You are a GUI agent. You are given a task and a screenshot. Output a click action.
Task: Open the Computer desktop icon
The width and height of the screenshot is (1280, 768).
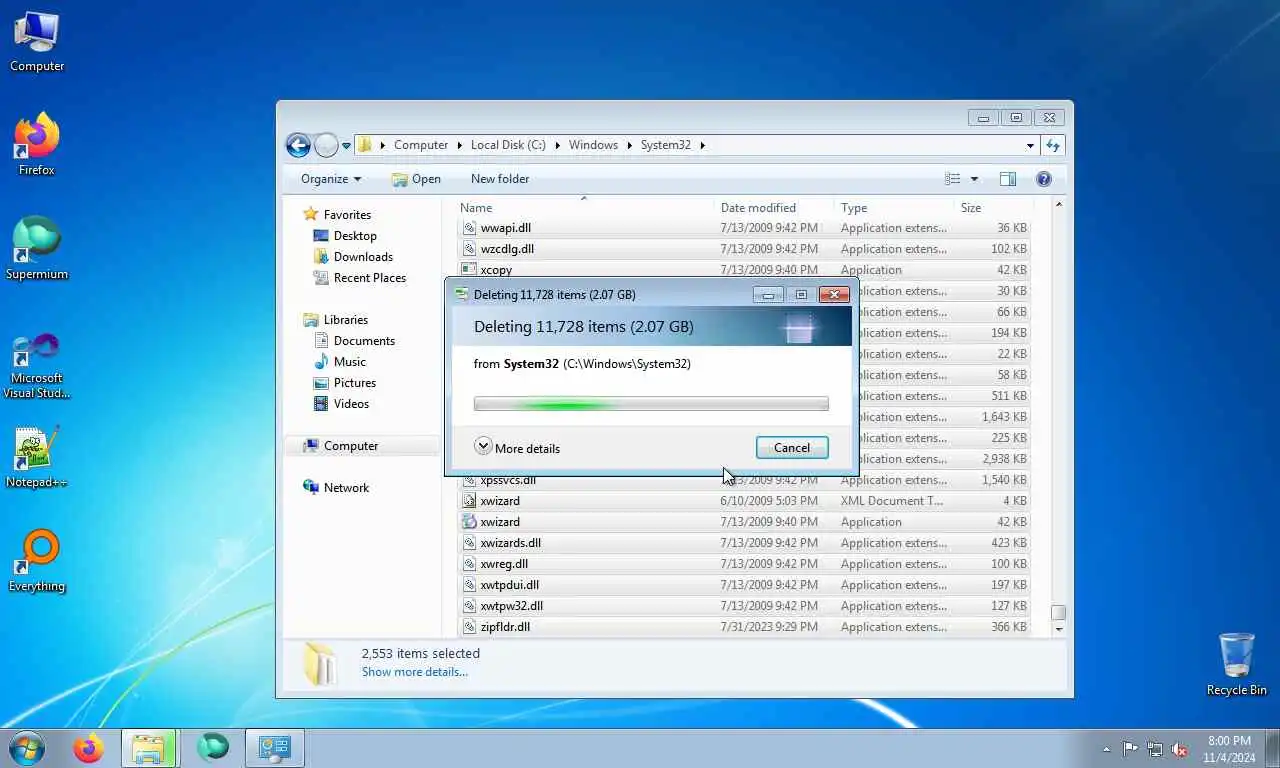tap(37, 42)
